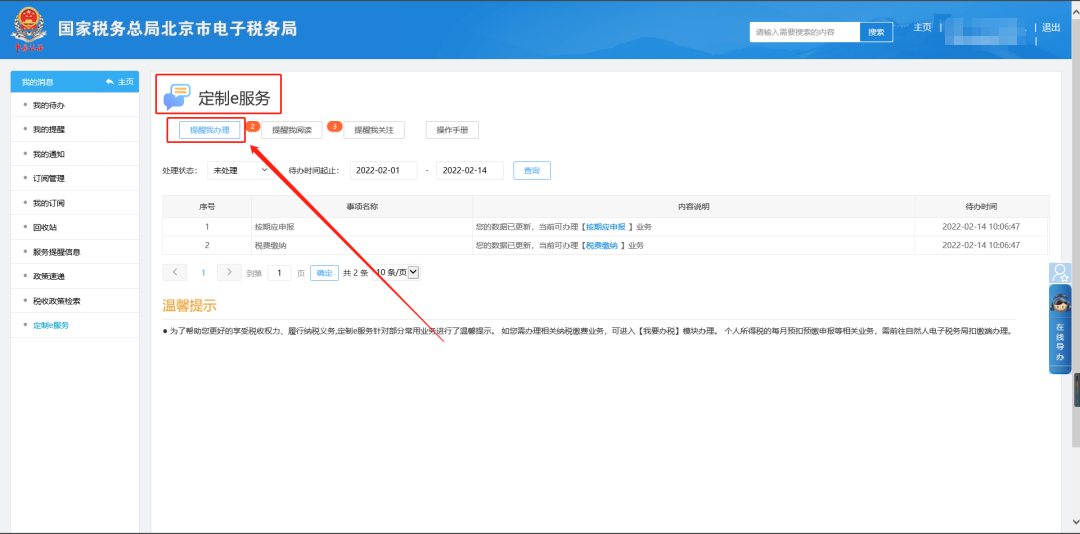This screenshot has height=534, width=1080.
Task: Click the 税费缴纳 link in row 2
Action: coord(601,245)
